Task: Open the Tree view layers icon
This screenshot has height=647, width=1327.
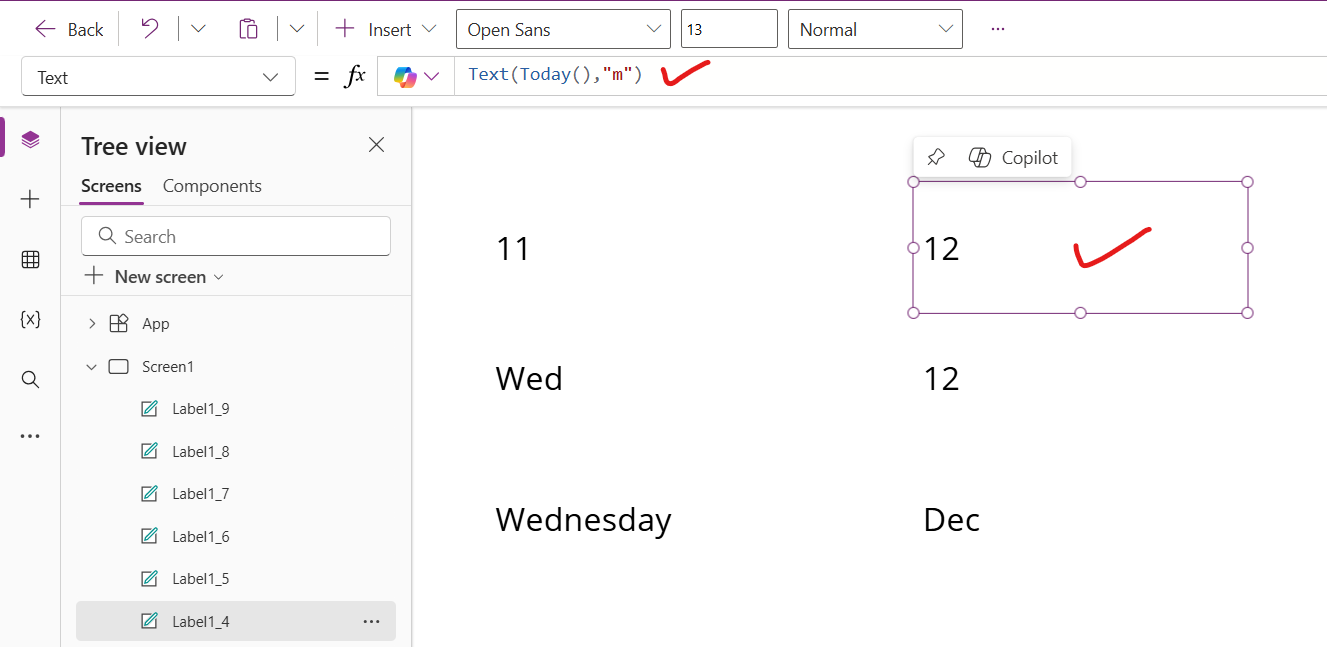Action: pyautogui.click(x=30, y=140)
